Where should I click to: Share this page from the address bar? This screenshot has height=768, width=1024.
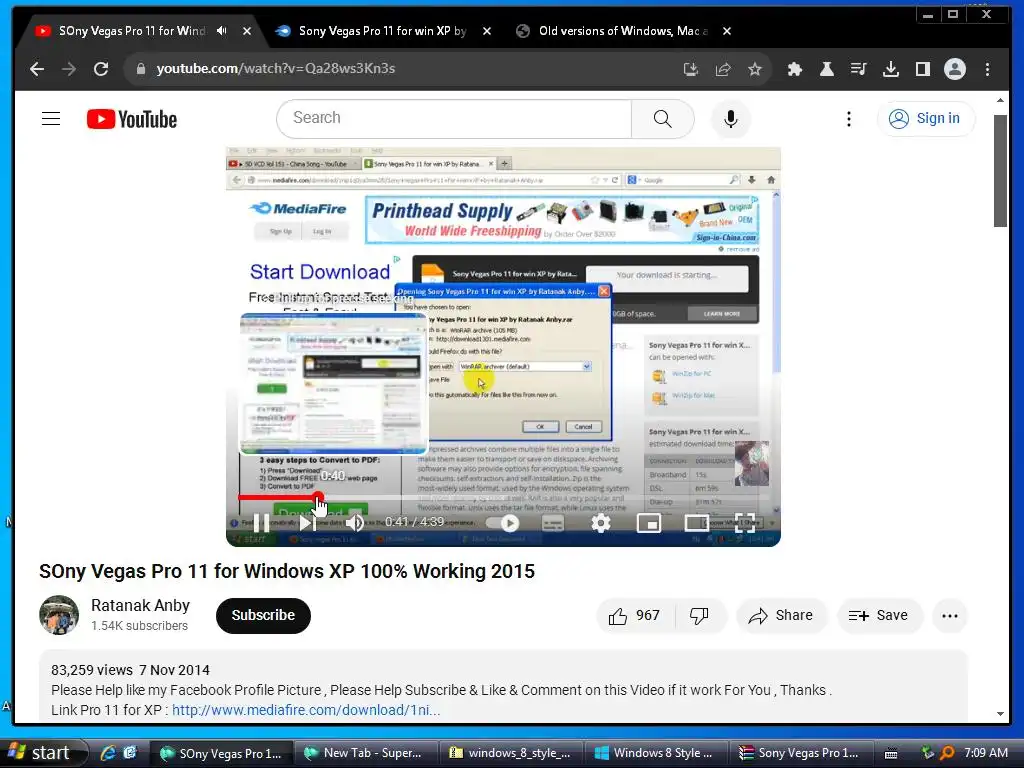pos(723,69)
